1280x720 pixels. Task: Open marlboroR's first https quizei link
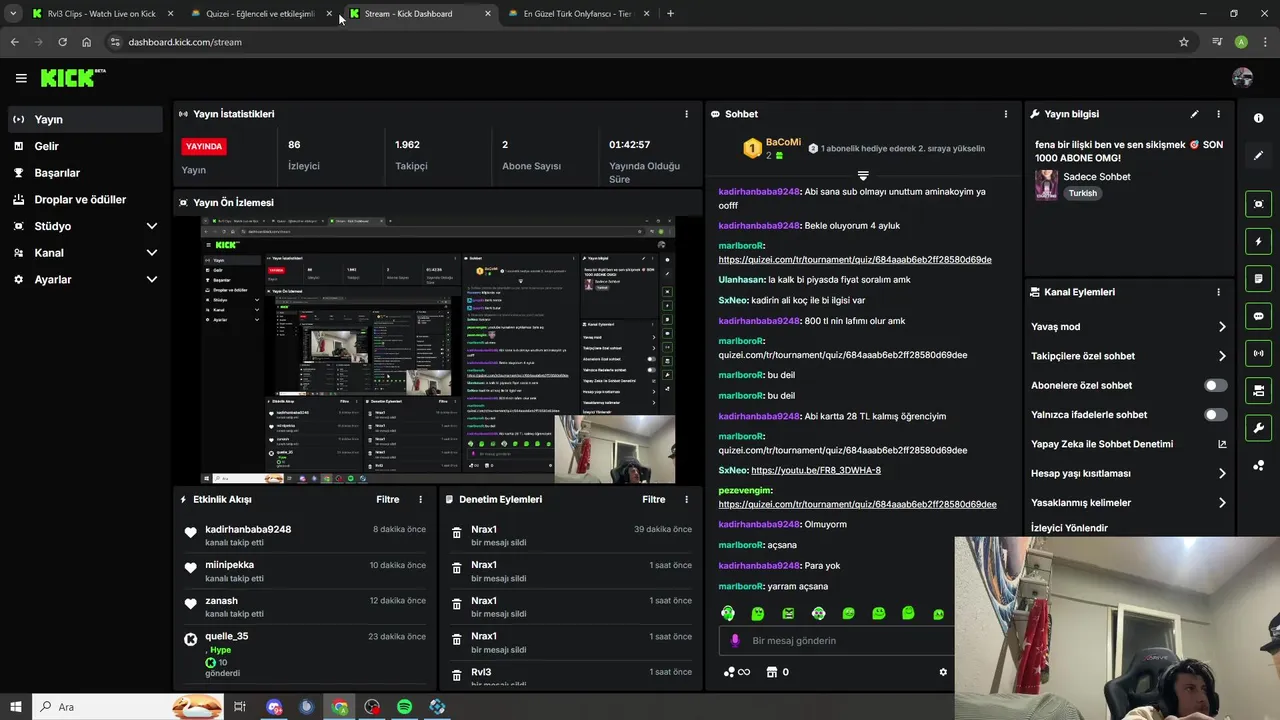[x=855, y=260]
